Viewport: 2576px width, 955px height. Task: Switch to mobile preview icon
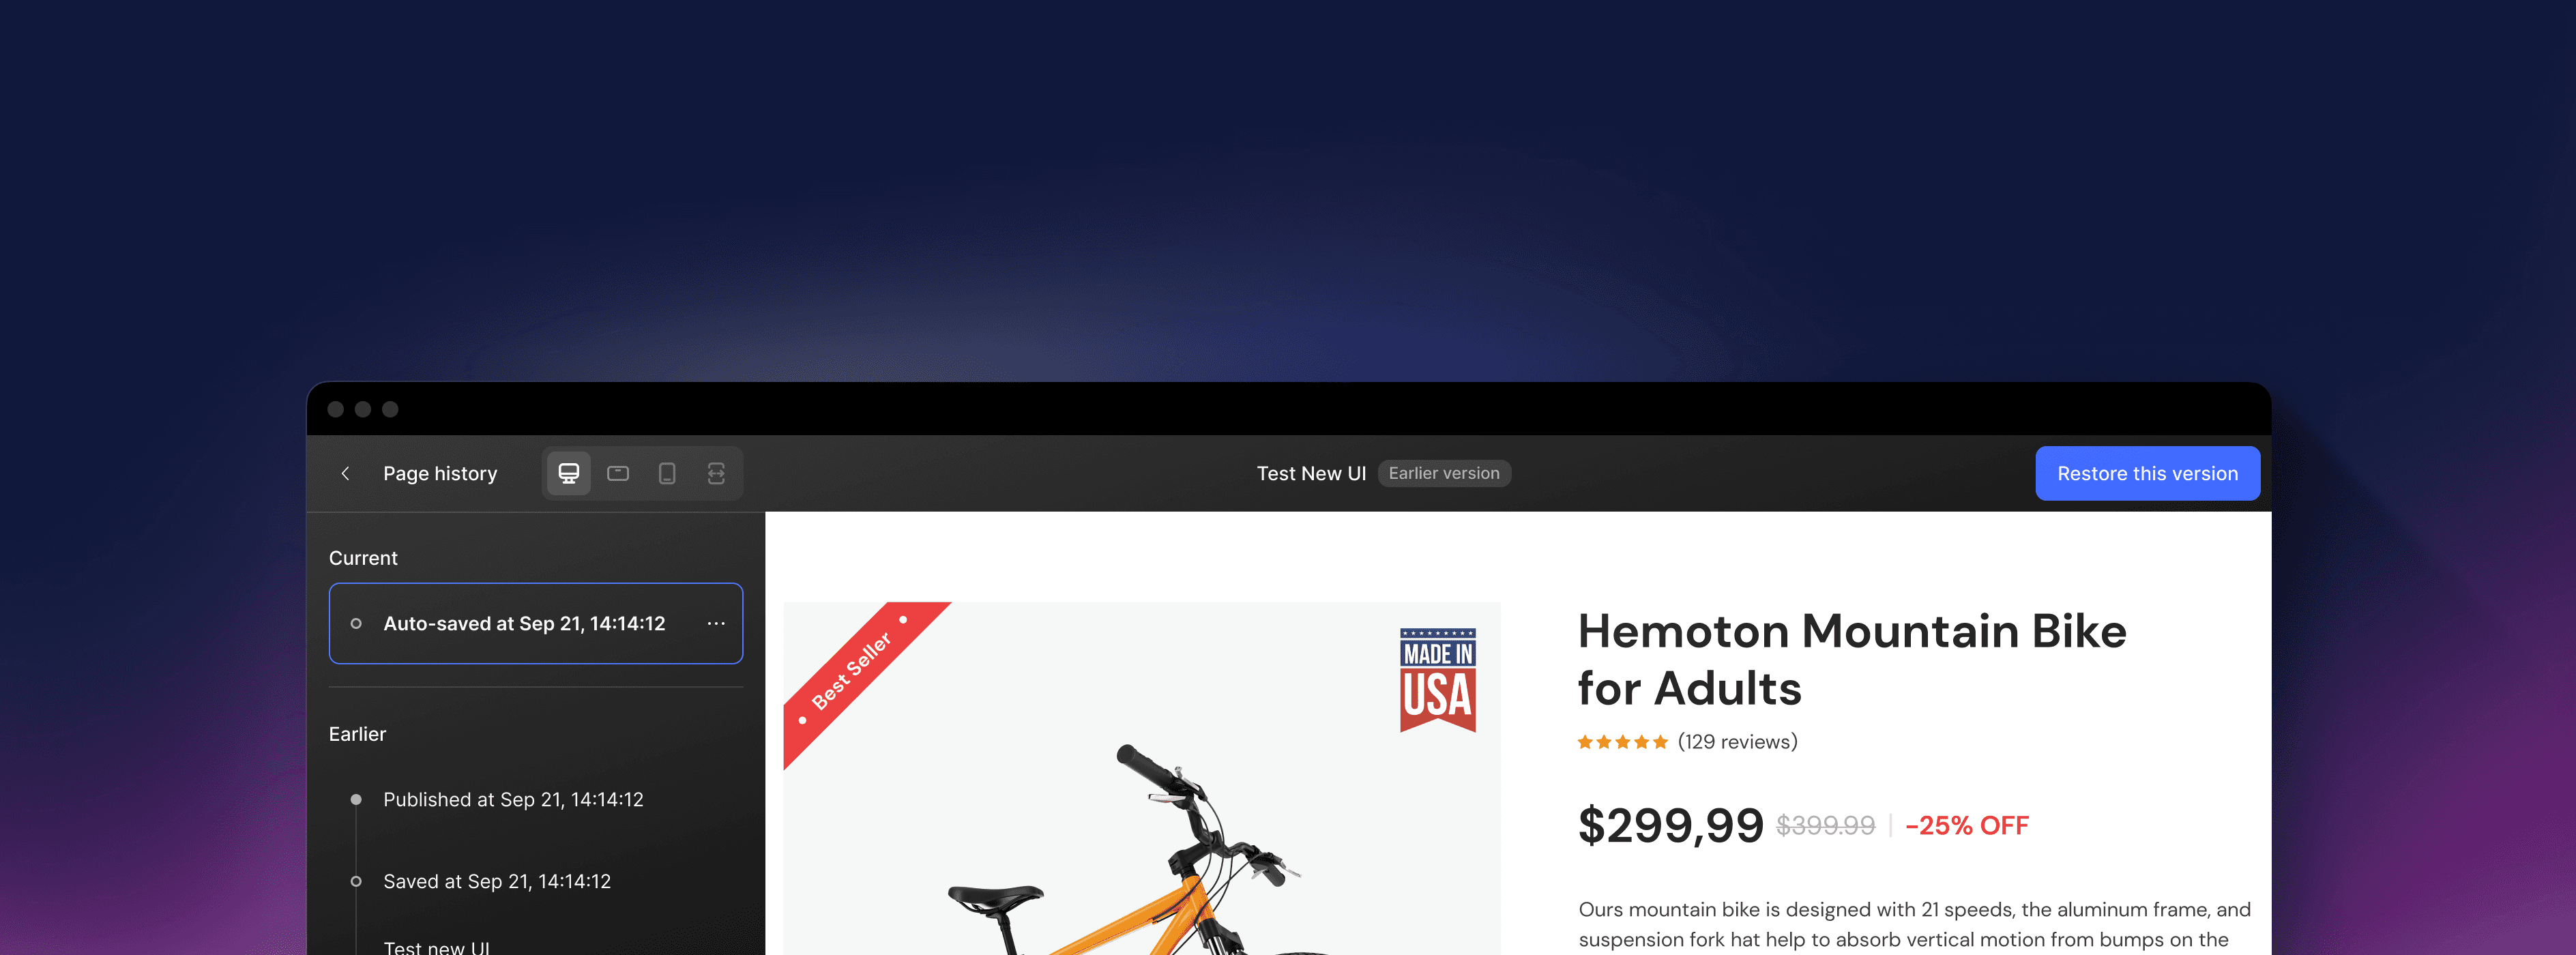point(667,473)
